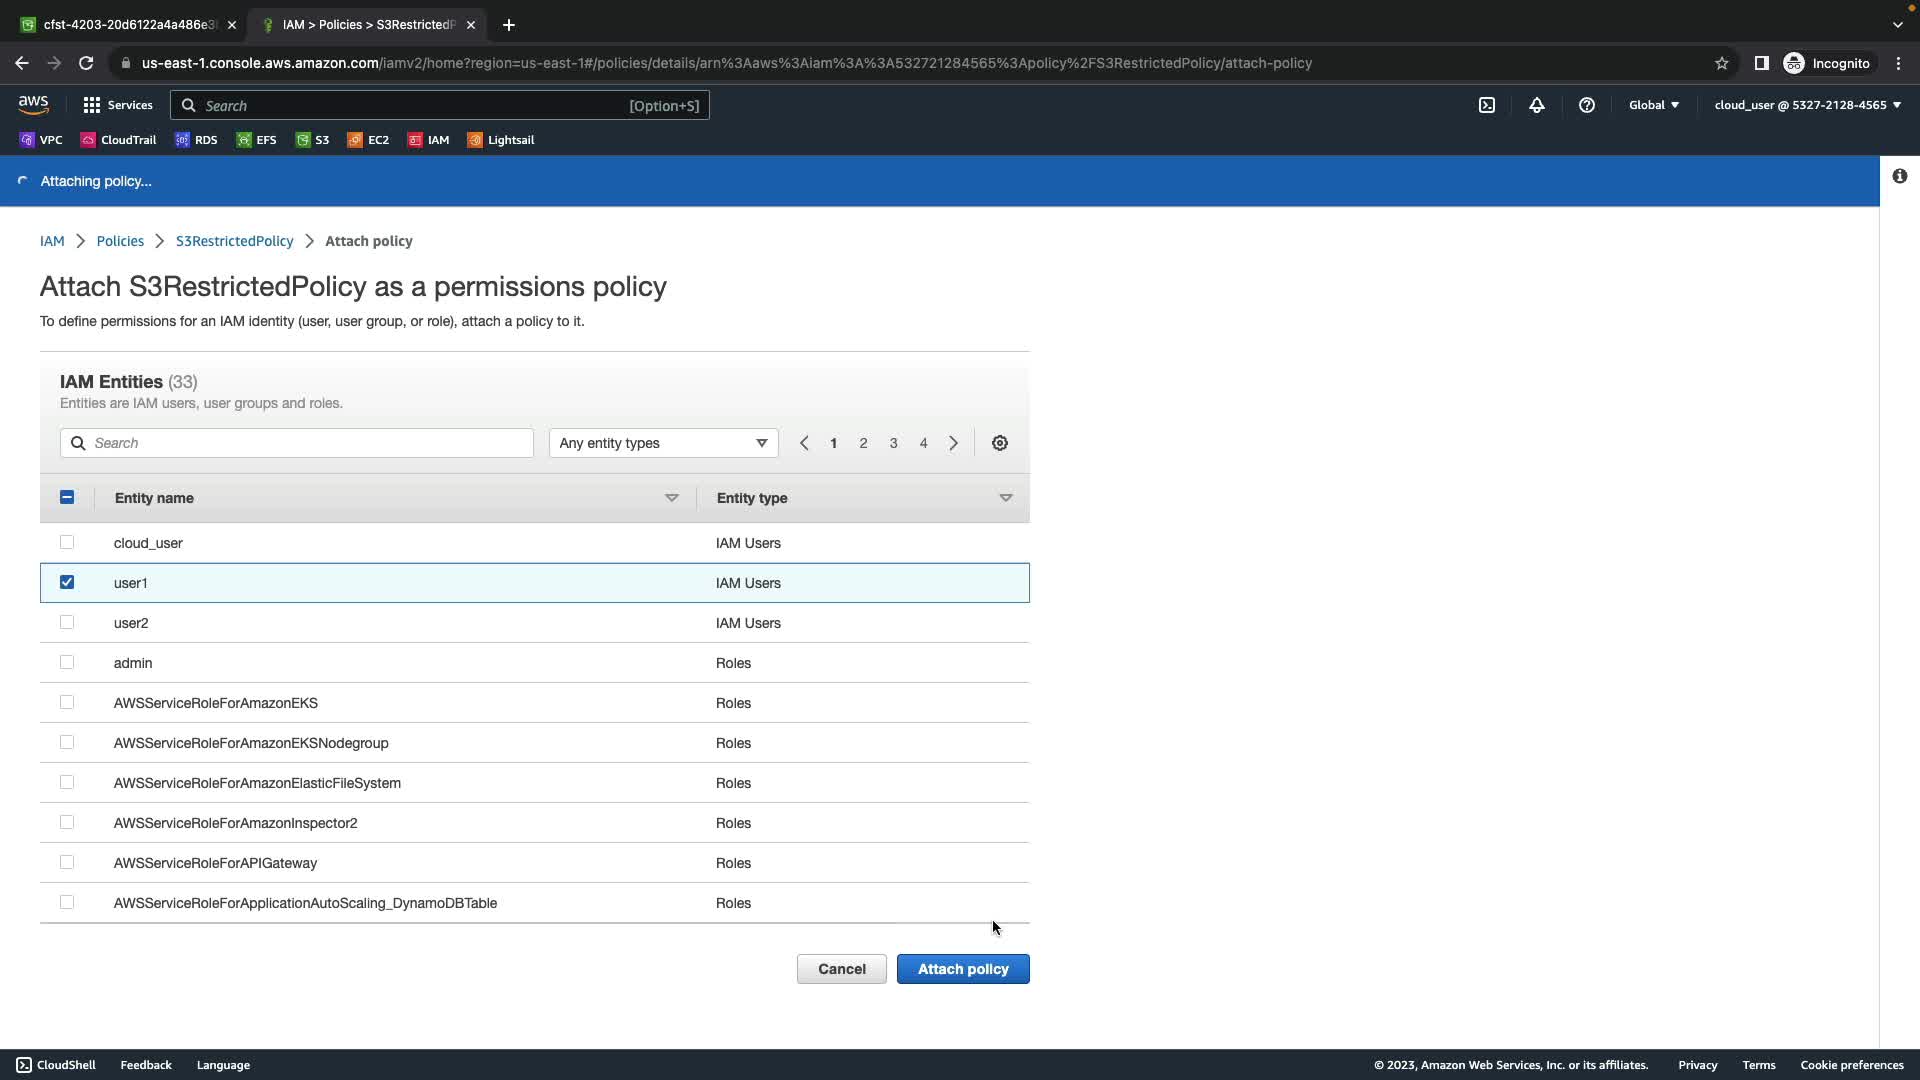Open the notifications bell icon
Viewport: 1920px width, 1080px height.
click(1537, 105)
